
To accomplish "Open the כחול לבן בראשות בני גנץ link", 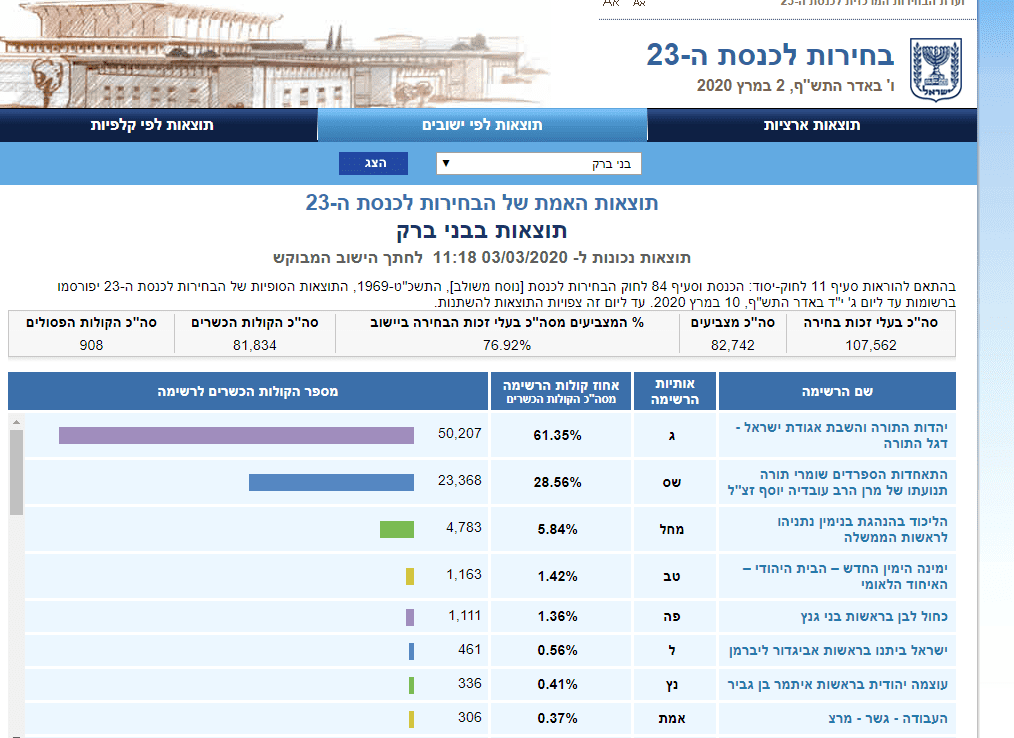I will (x=874, y=616).
